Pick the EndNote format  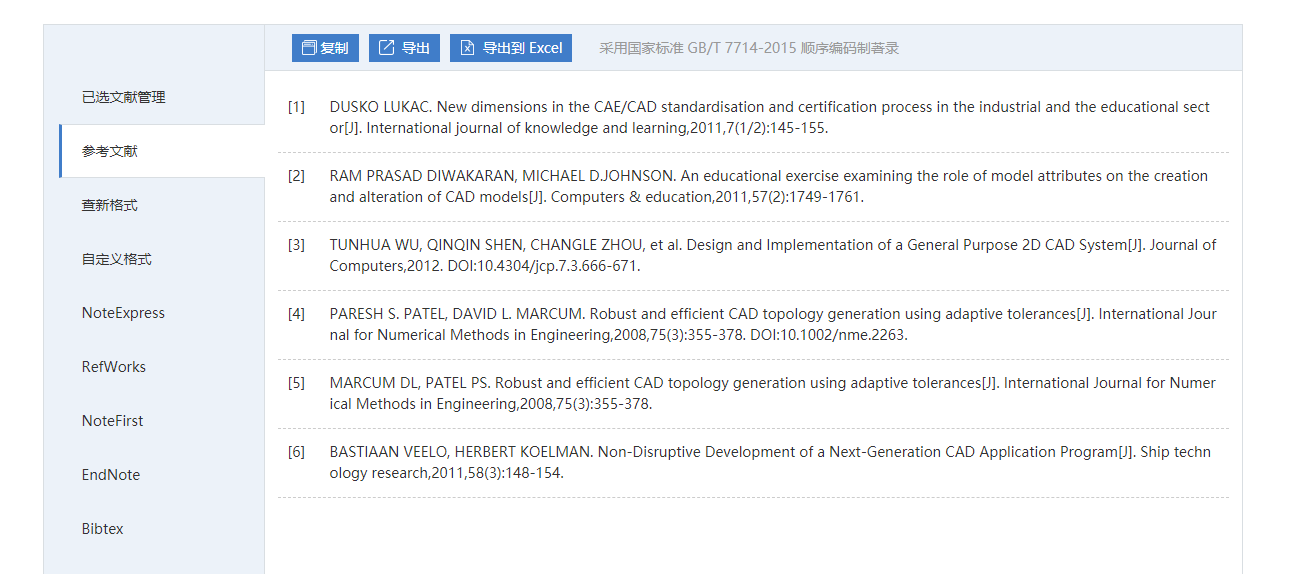(x=111, y=475)
